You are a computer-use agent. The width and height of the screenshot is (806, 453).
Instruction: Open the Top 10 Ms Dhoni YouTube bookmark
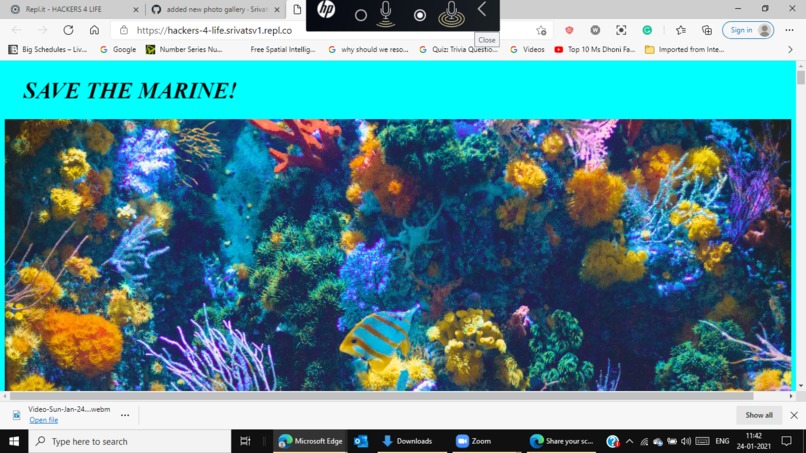coord(595,49)
